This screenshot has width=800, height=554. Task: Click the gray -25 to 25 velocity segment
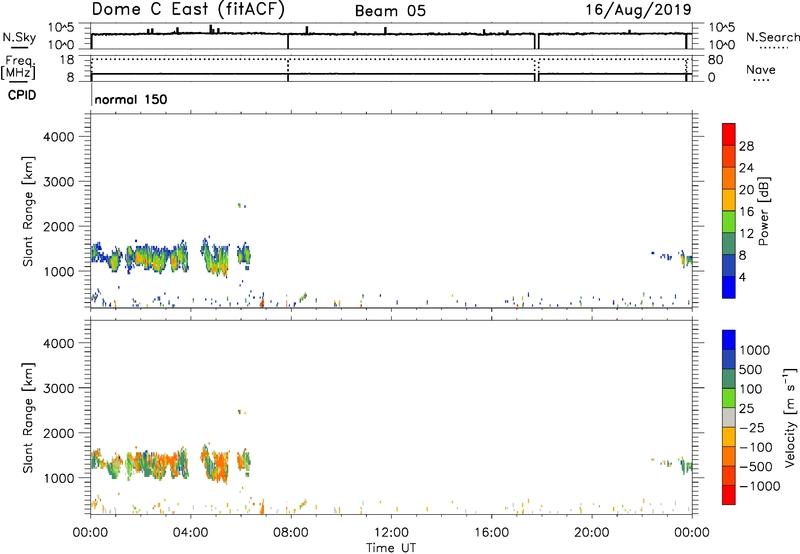point(729,417)
